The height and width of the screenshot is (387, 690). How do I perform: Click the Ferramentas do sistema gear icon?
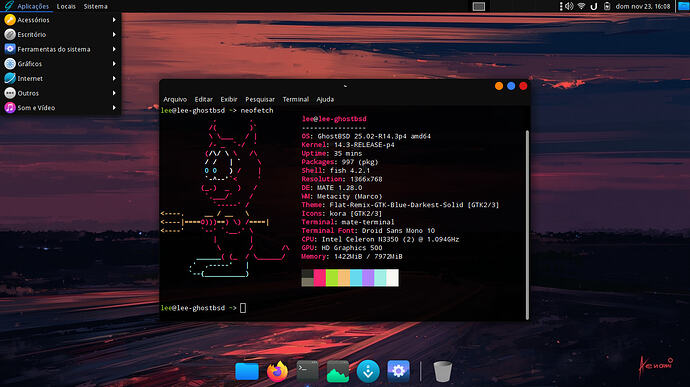pyautogui.click(x=10, y=49)
